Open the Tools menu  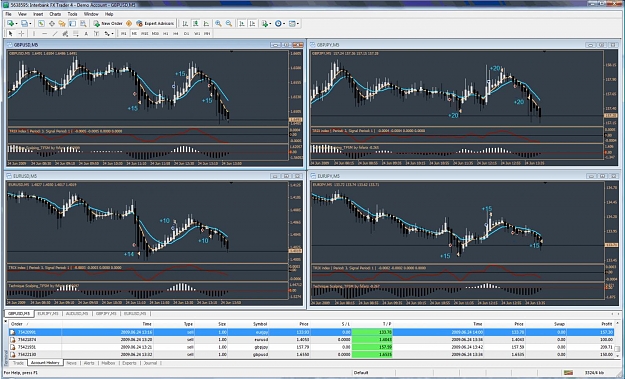[72, 14]
